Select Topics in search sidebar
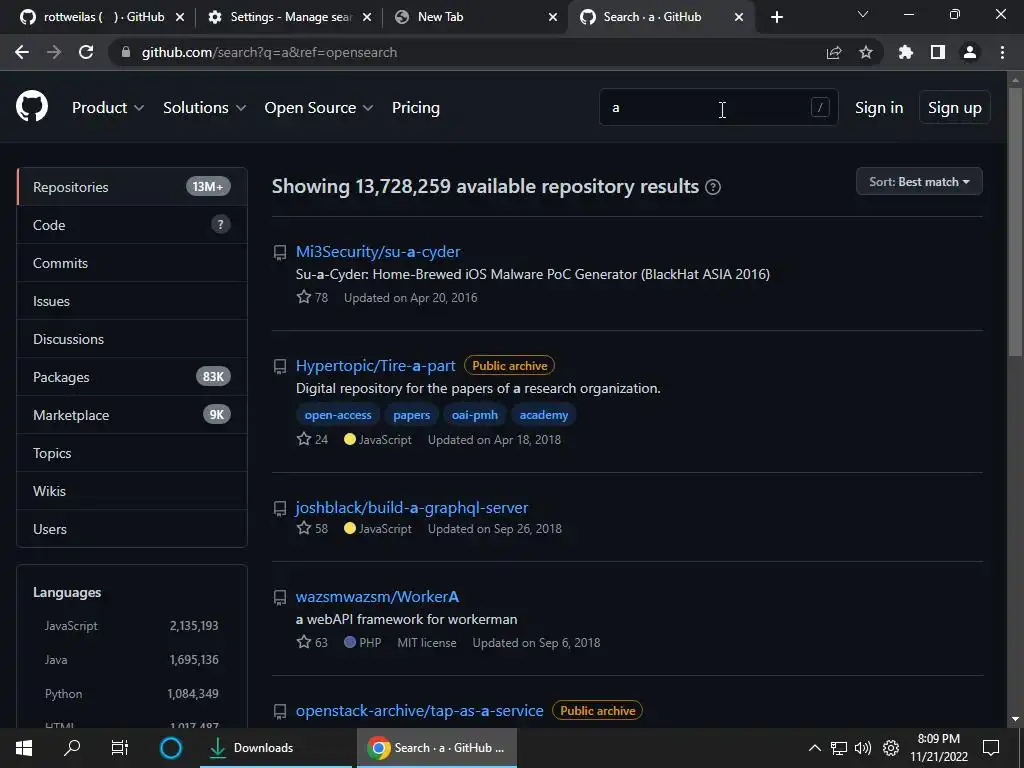1024x768 pixels. coord(132,453)
